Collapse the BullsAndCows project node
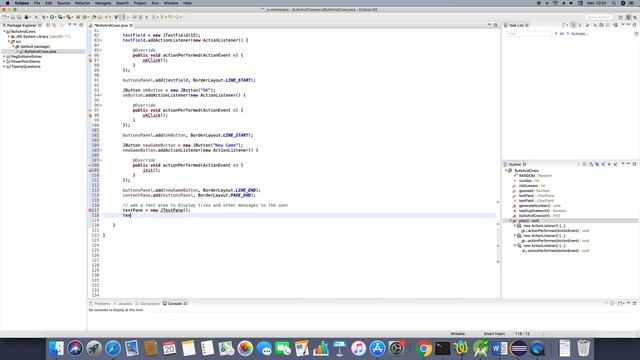Viewport: 640px width, 360px height. pos(4,31)
